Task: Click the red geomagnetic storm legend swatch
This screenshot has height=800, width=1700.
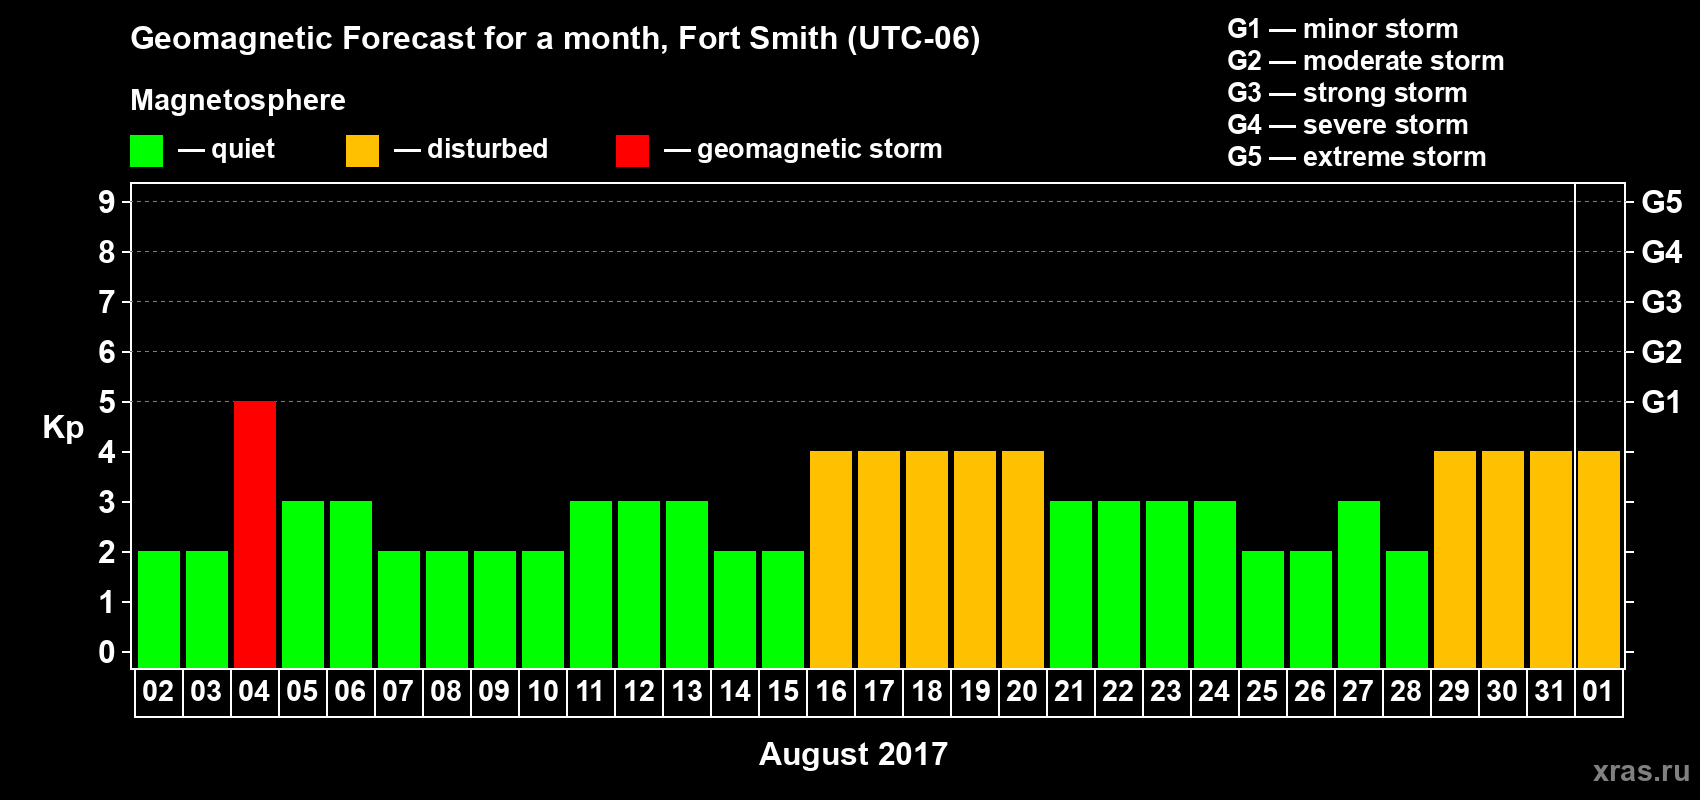Action: (x=632, y=151)
